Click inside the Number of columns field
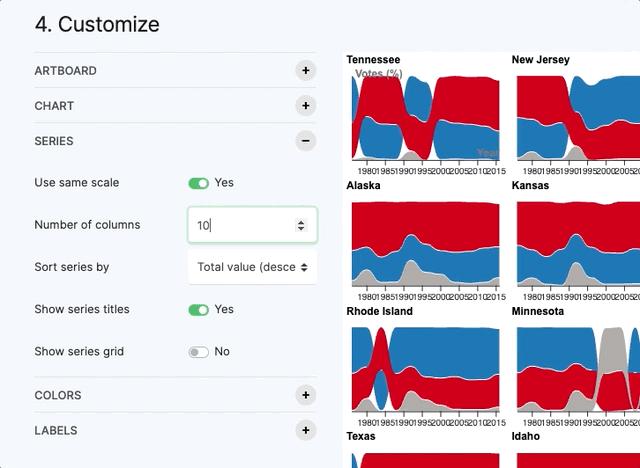Image resolution: width=640 pixels, height=468 pixels. [x=240, y=226]
